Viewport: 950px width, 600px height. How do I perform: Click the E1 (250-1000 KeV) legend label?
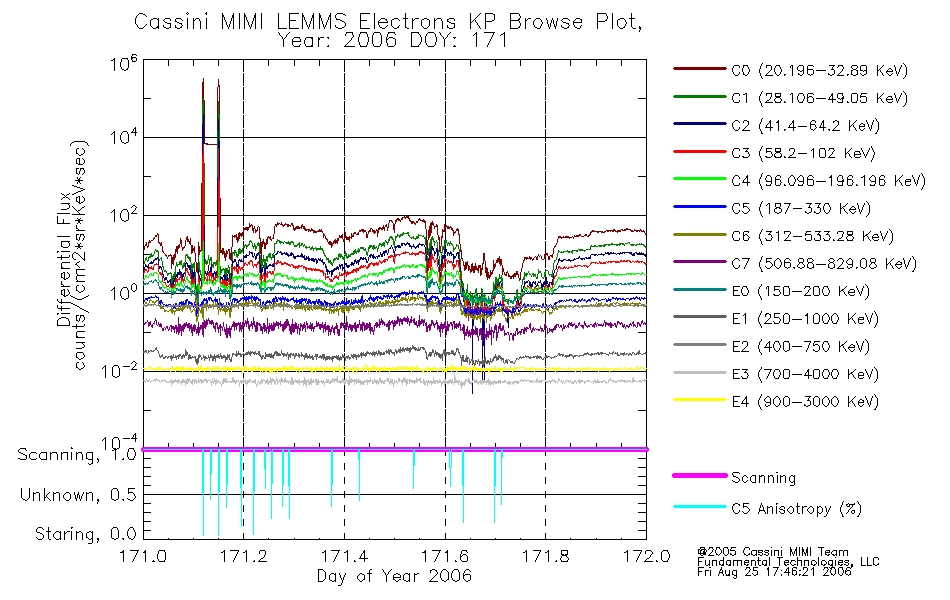pos(805,319)
